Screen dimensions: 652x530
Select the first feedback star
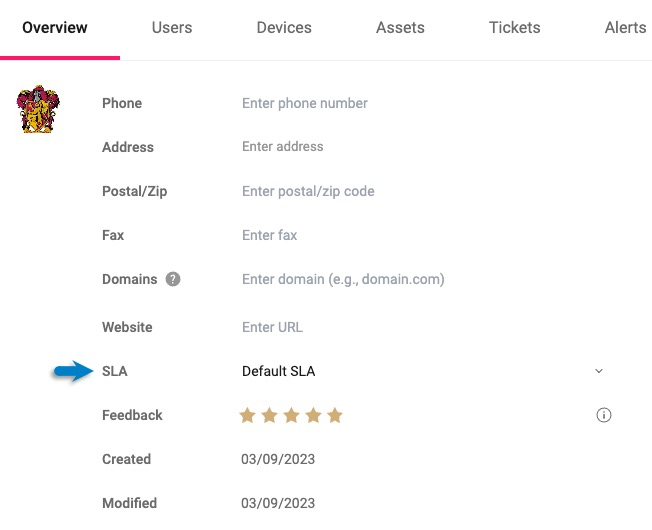point(247,415)
